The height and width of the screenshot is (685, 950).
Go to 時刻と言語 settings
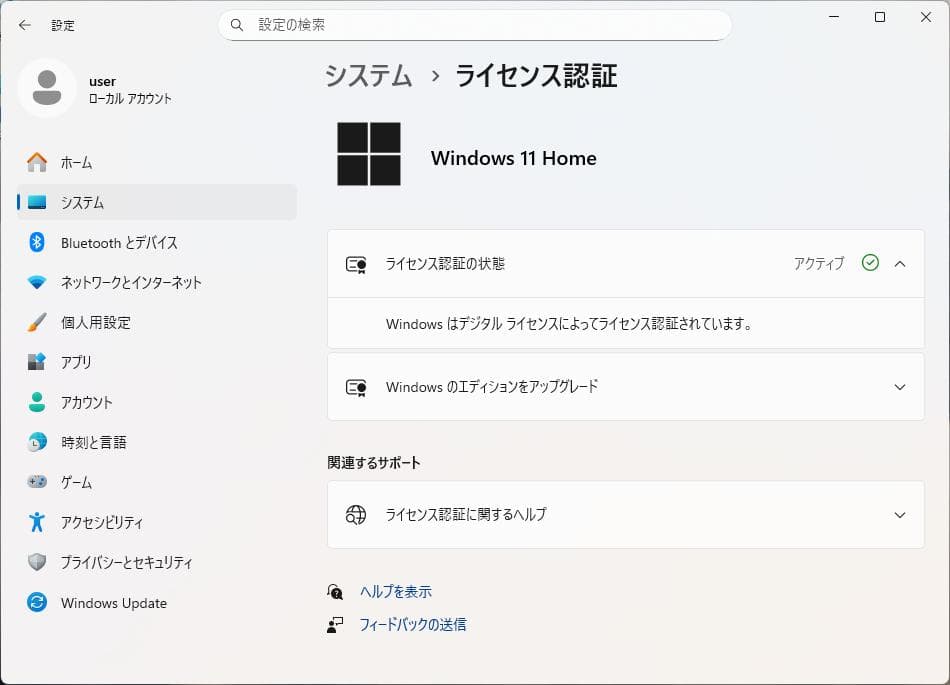157,442
